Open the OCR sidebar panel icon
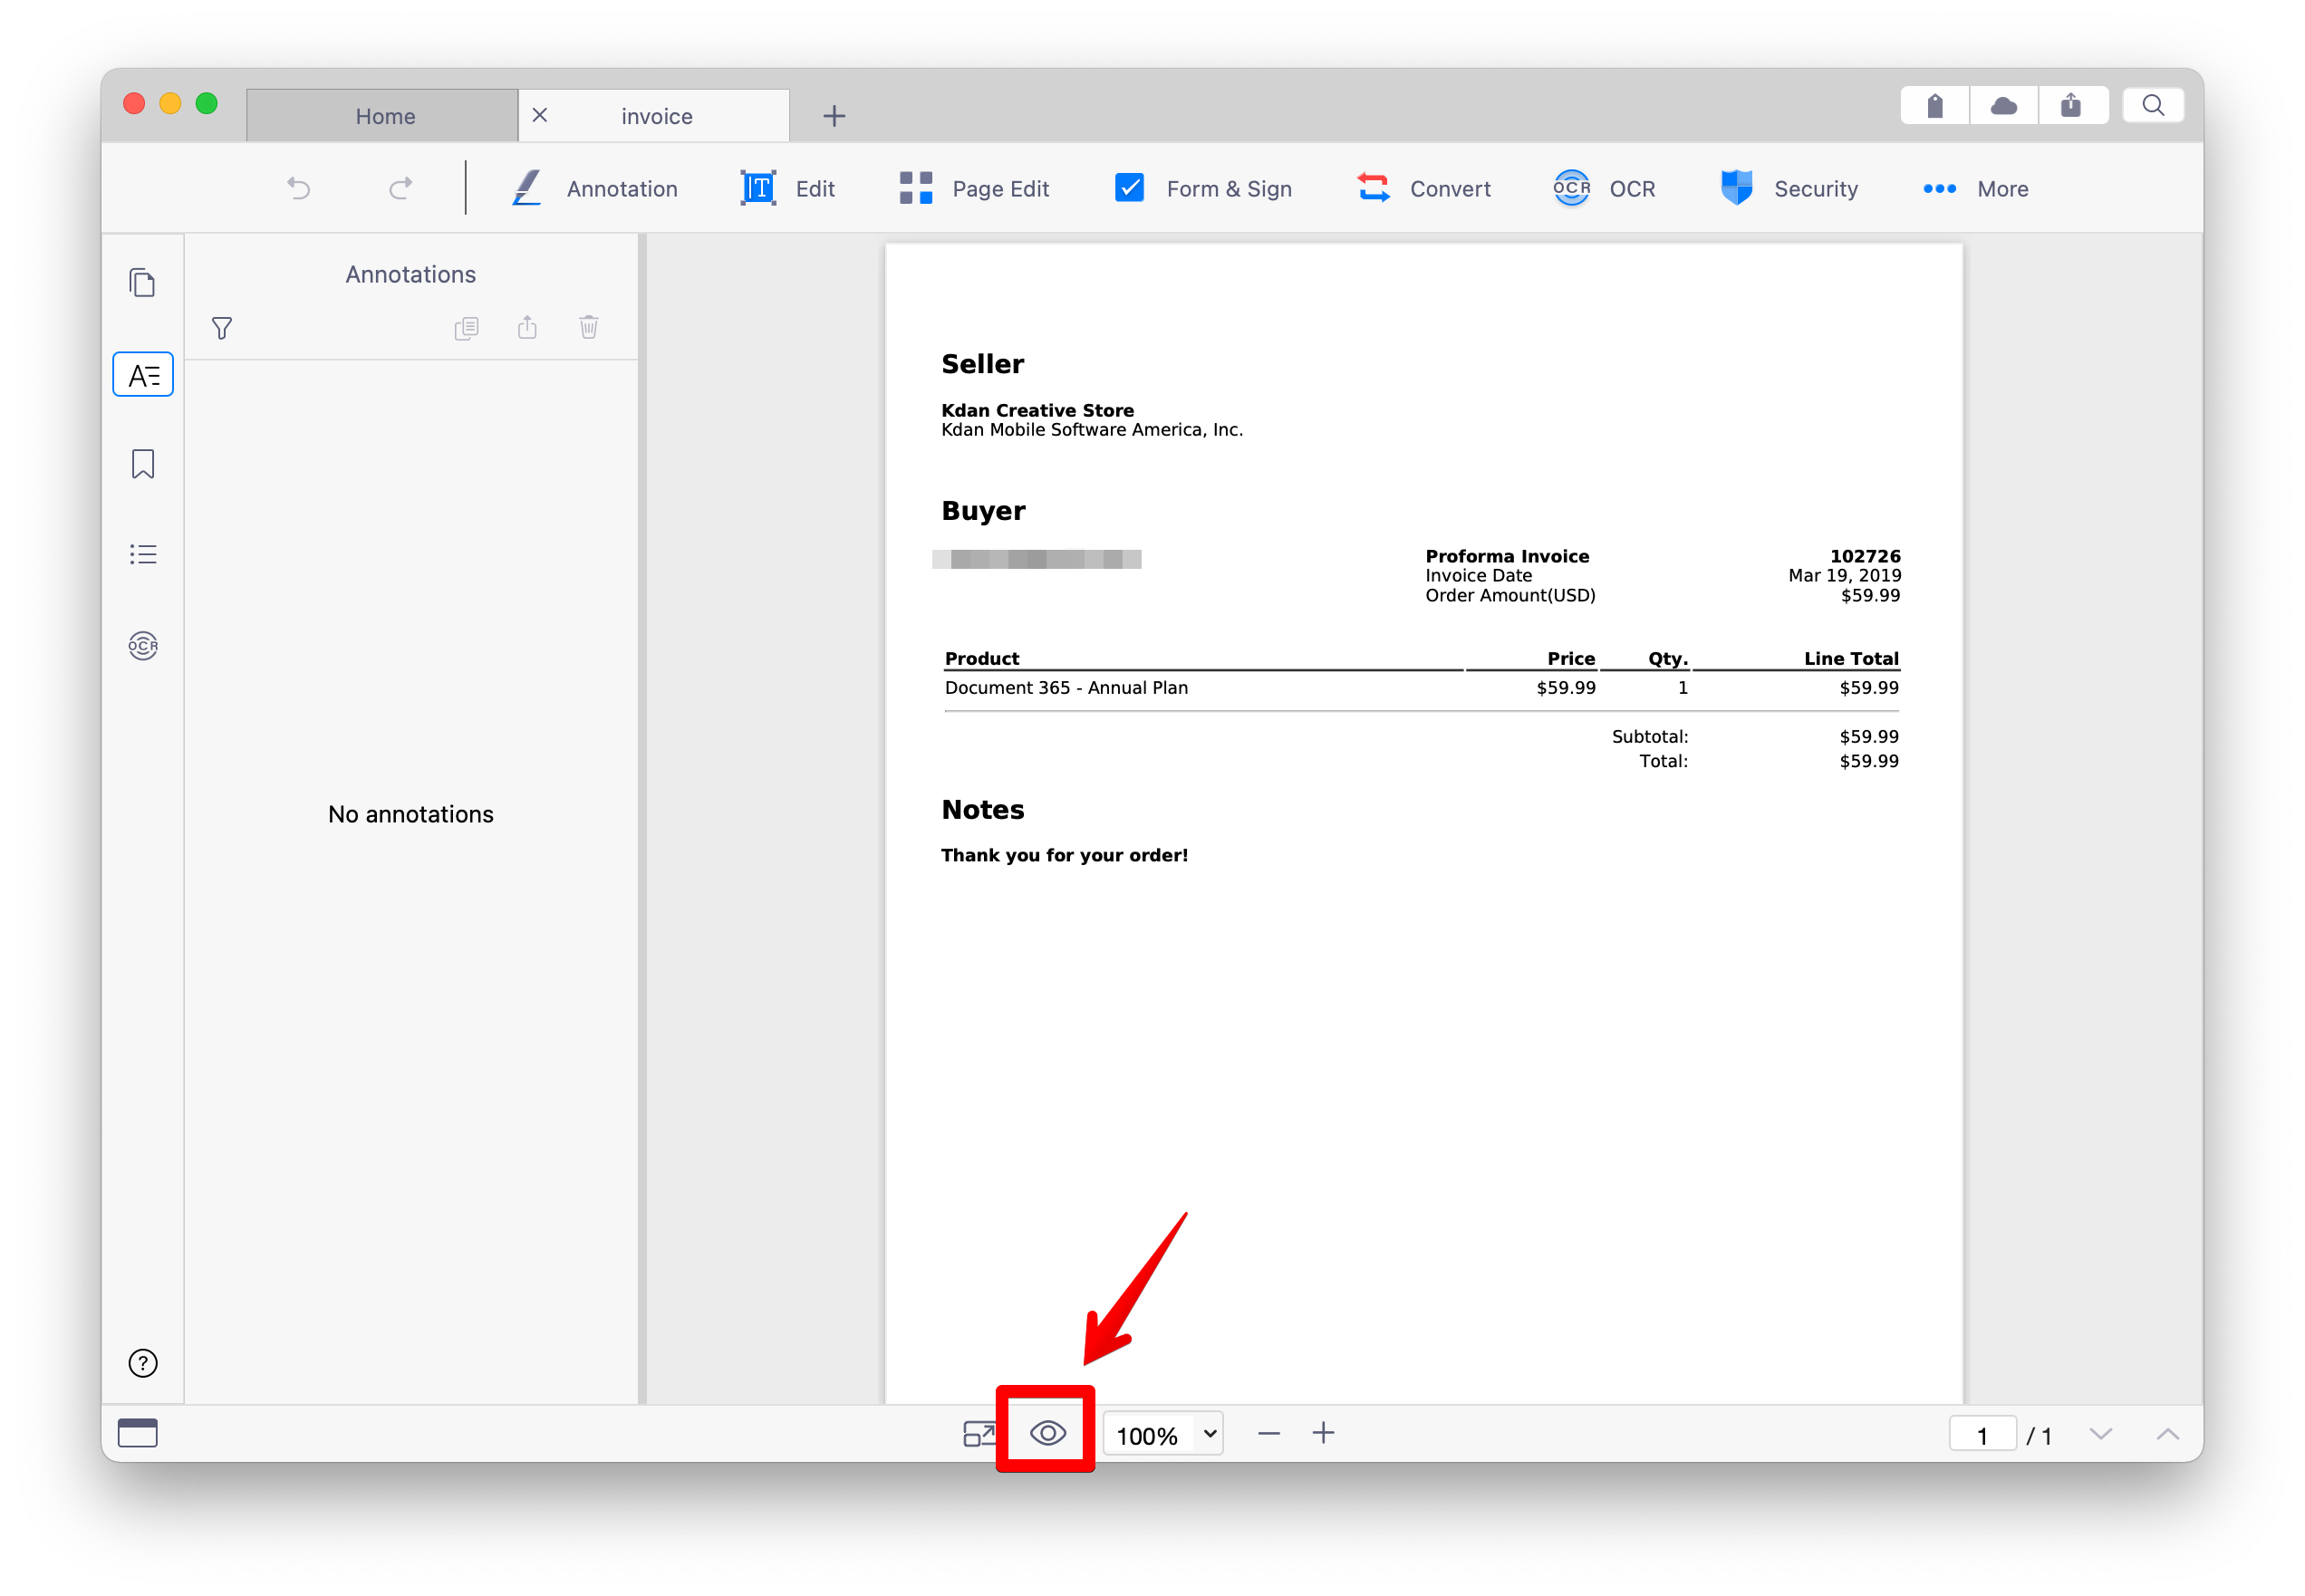2305x1596 pixels. 143,646
